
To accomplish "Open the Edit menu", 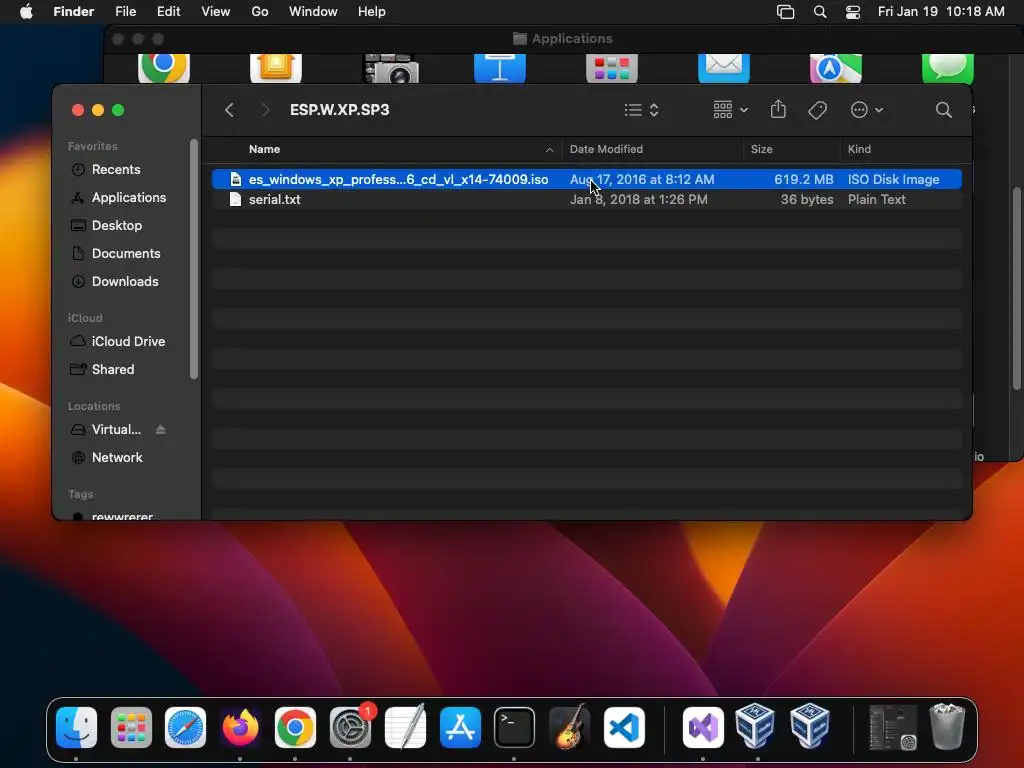I will [168, 12].
